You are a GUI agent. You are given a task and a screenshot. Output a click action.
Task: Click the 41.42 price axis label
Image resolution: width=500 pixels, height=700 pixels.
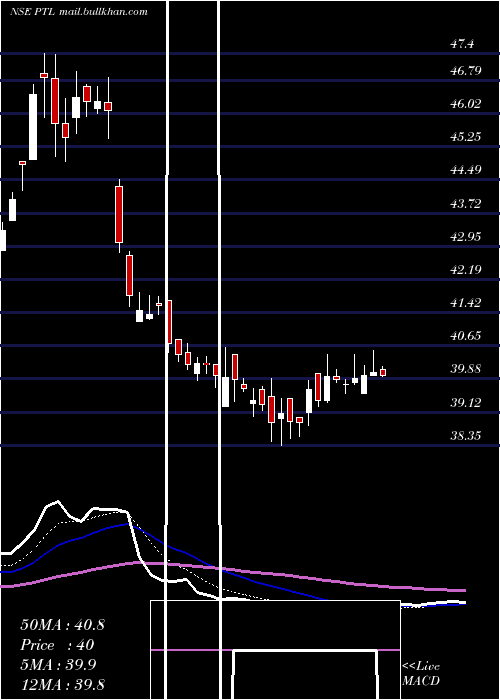pos(466,302)
